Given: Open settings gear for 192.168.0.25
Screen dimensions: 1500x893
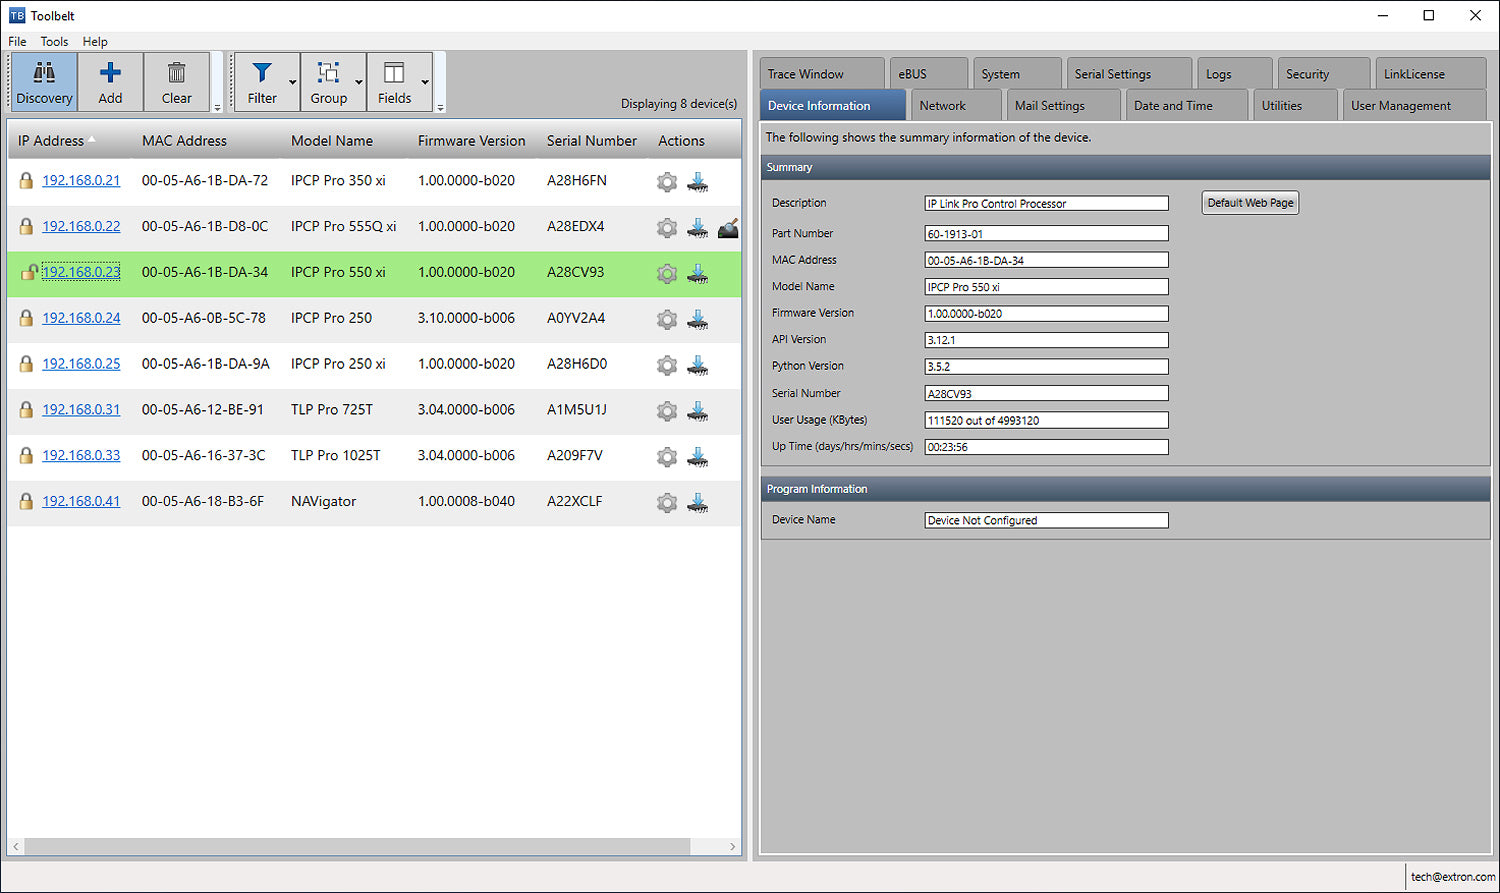Looking at the screenshot, I should coord(667,366).
